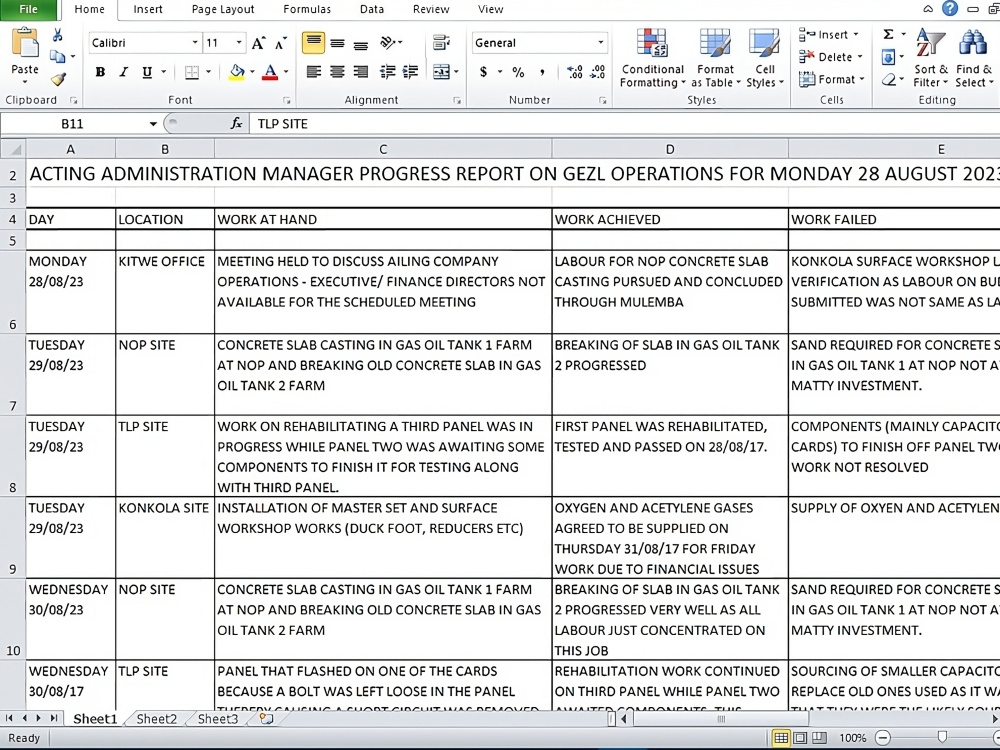Set Top Align for cell
This screenshot has width=1000, height=750.
tap(313, 43)
